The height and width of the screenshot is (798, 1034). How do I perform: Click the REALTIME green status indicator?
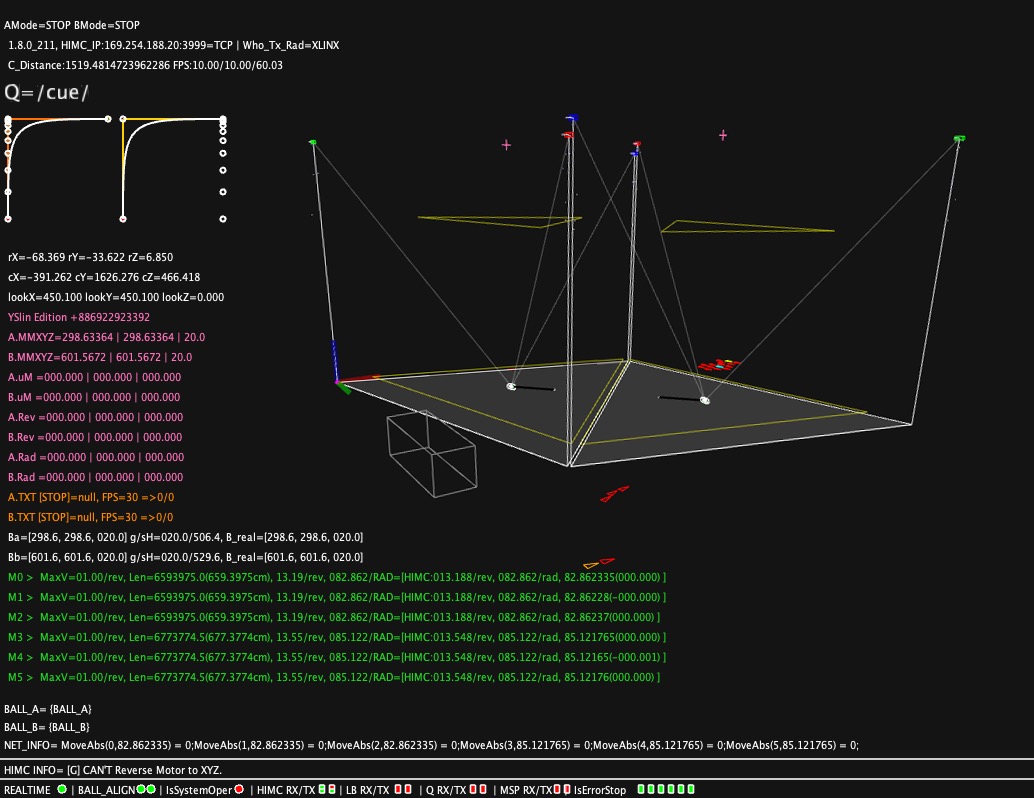point(62,790)
